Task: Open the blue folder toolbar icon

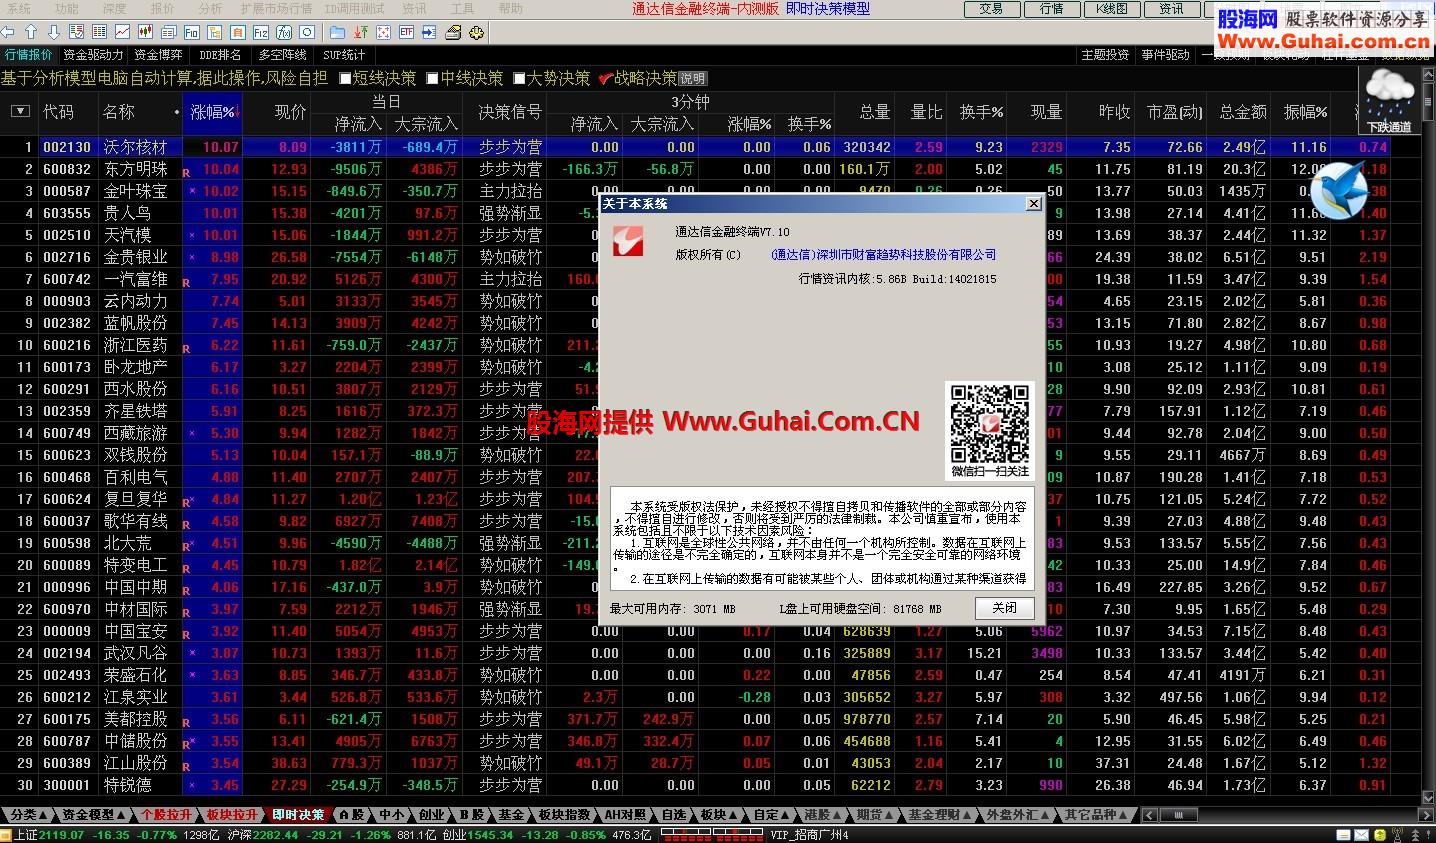Action: [x=337, y=32]
